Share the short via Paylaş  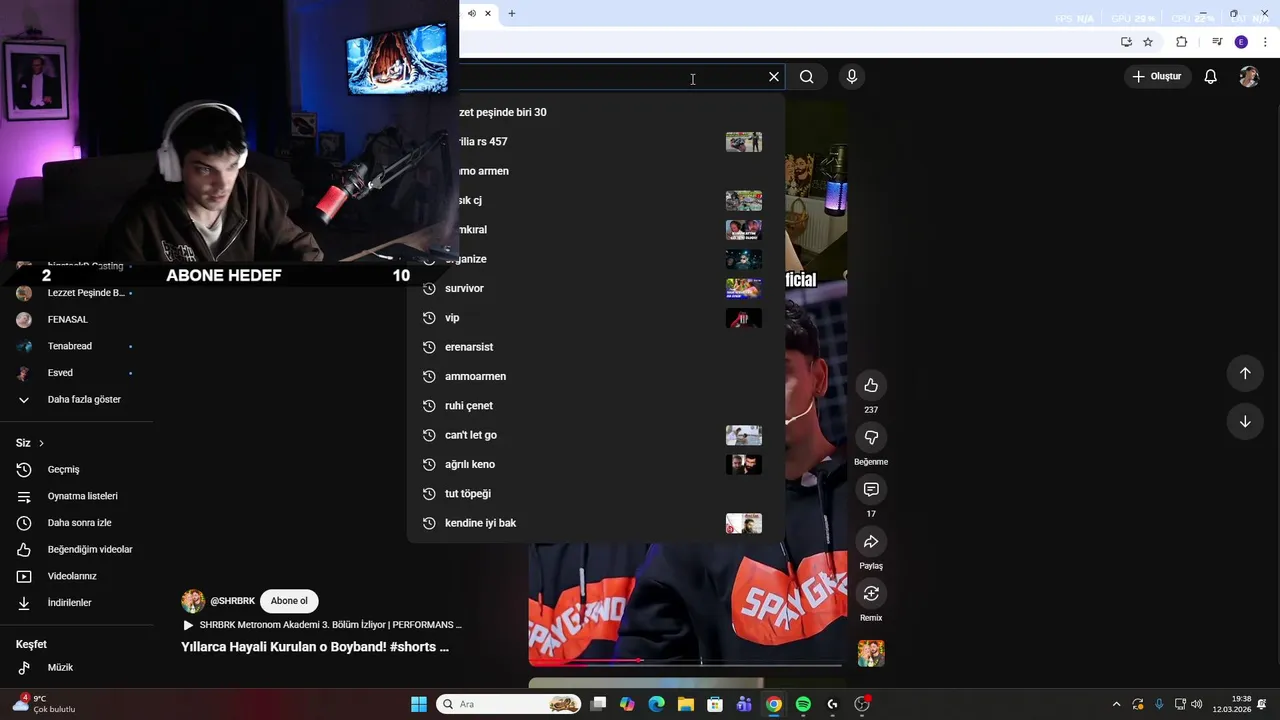tap(871, 541)
